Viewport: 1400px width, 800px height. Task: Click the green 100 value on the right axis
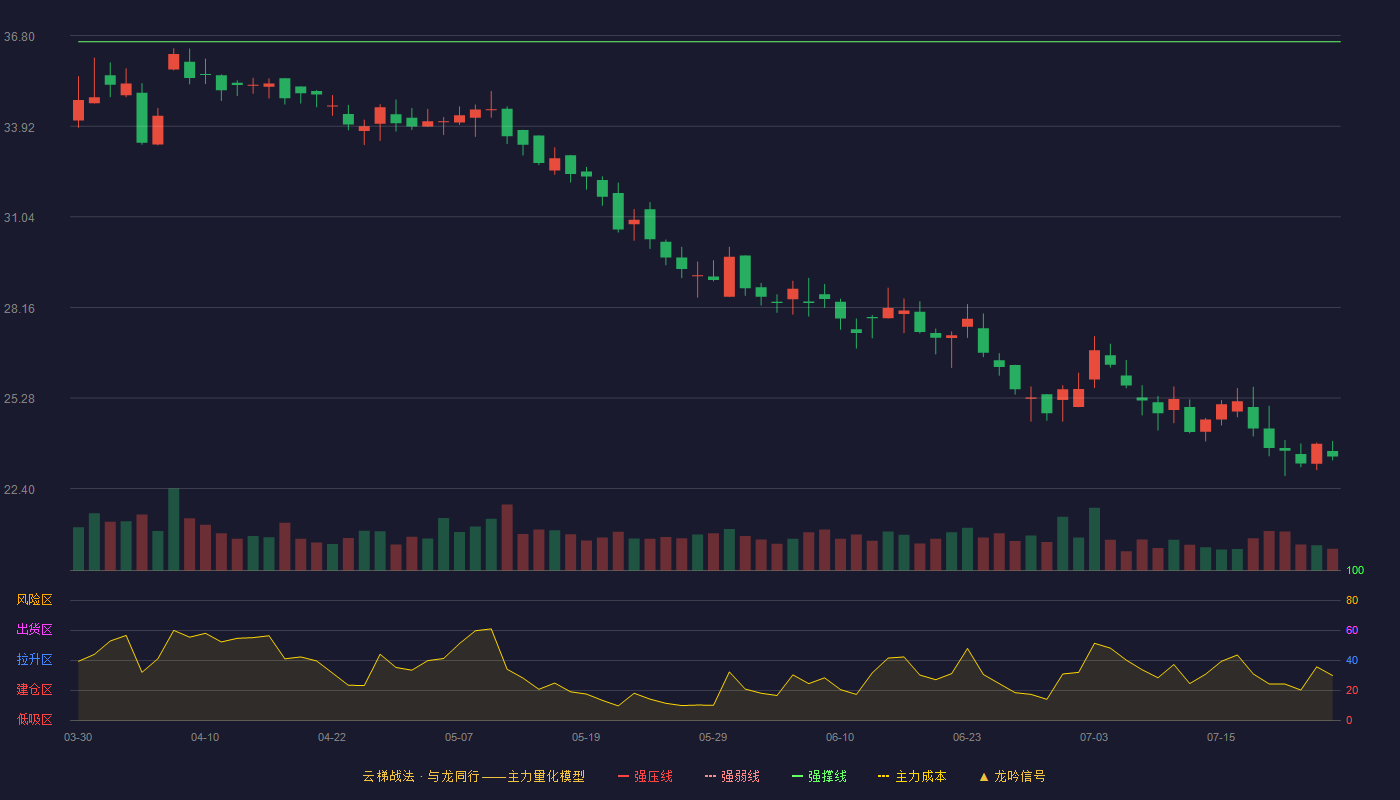coord(1355,571)
